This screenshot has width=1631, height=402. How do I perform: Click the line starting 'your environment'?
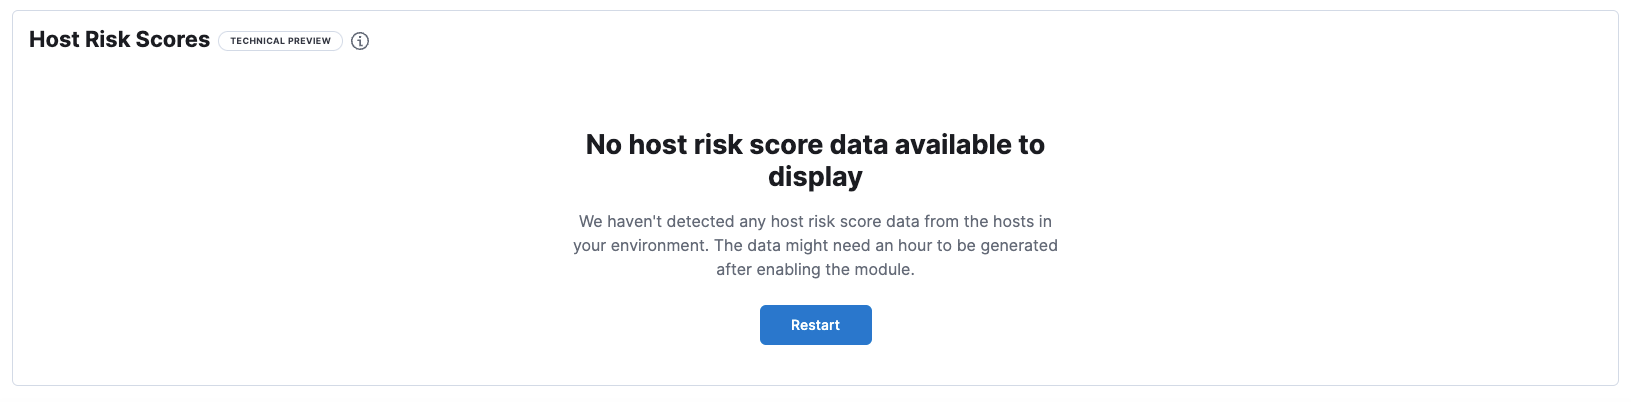(815, 245)
